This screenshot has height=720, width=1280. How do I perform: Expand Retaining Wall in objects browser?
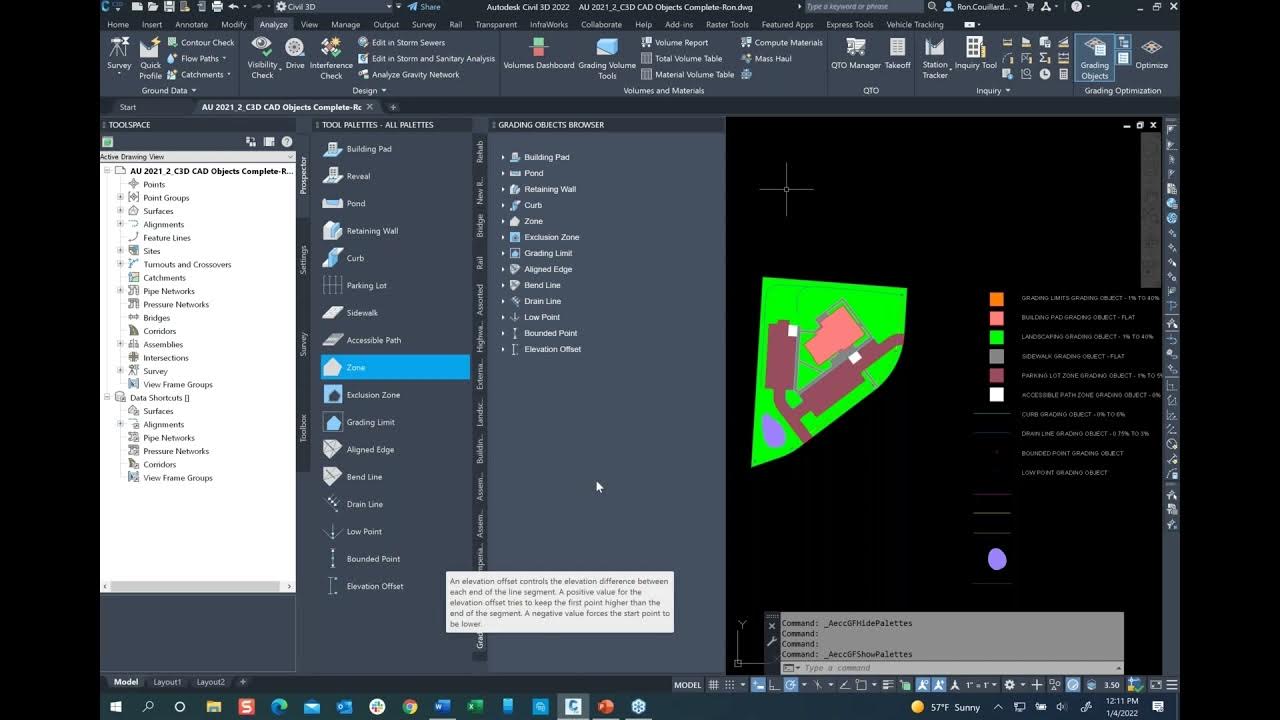(x=503, y=189)
